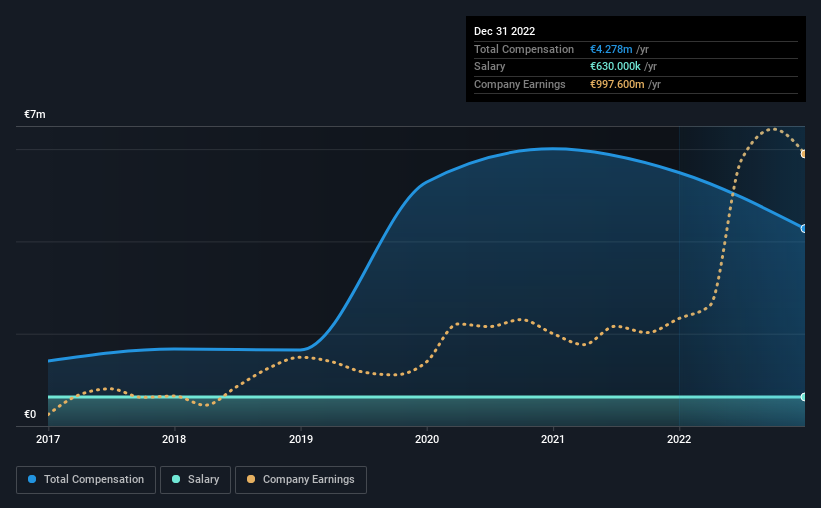Click the Company Earnings endpoint marker

803,154
